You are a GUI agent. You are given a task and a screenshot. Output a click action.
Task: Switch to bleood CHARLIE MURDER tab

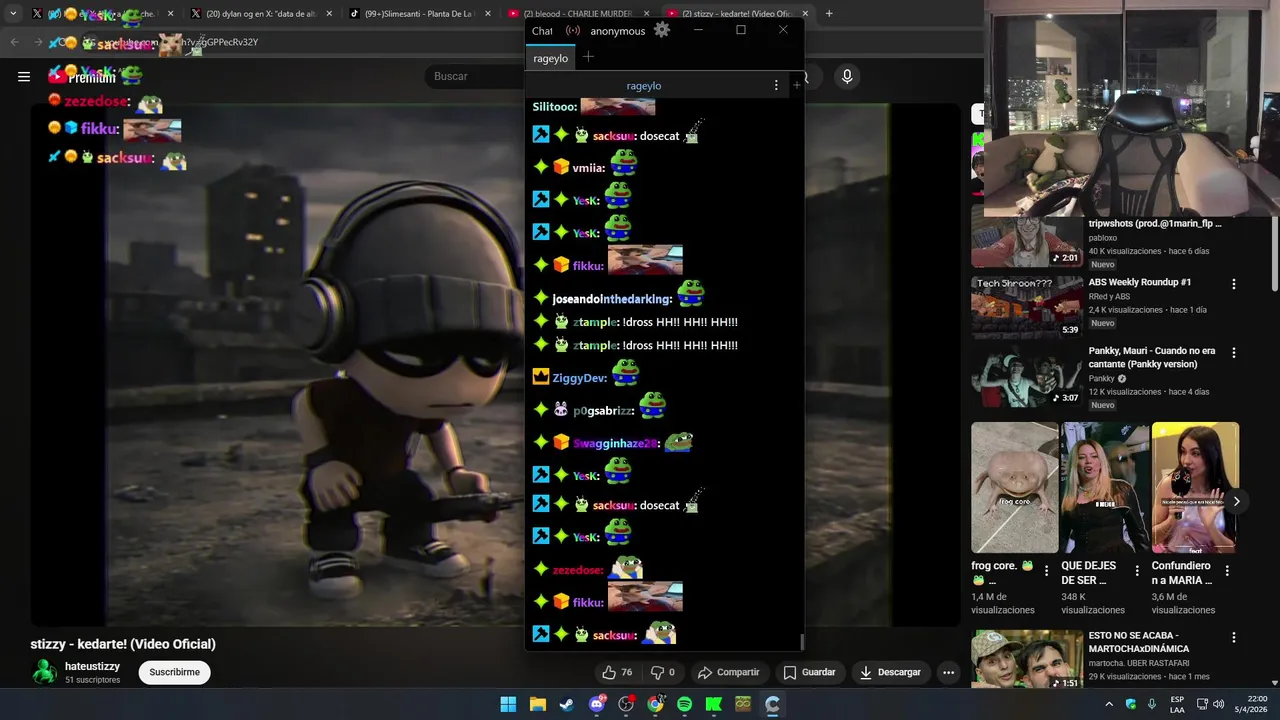pyautogui.click(x=580, y=14)
